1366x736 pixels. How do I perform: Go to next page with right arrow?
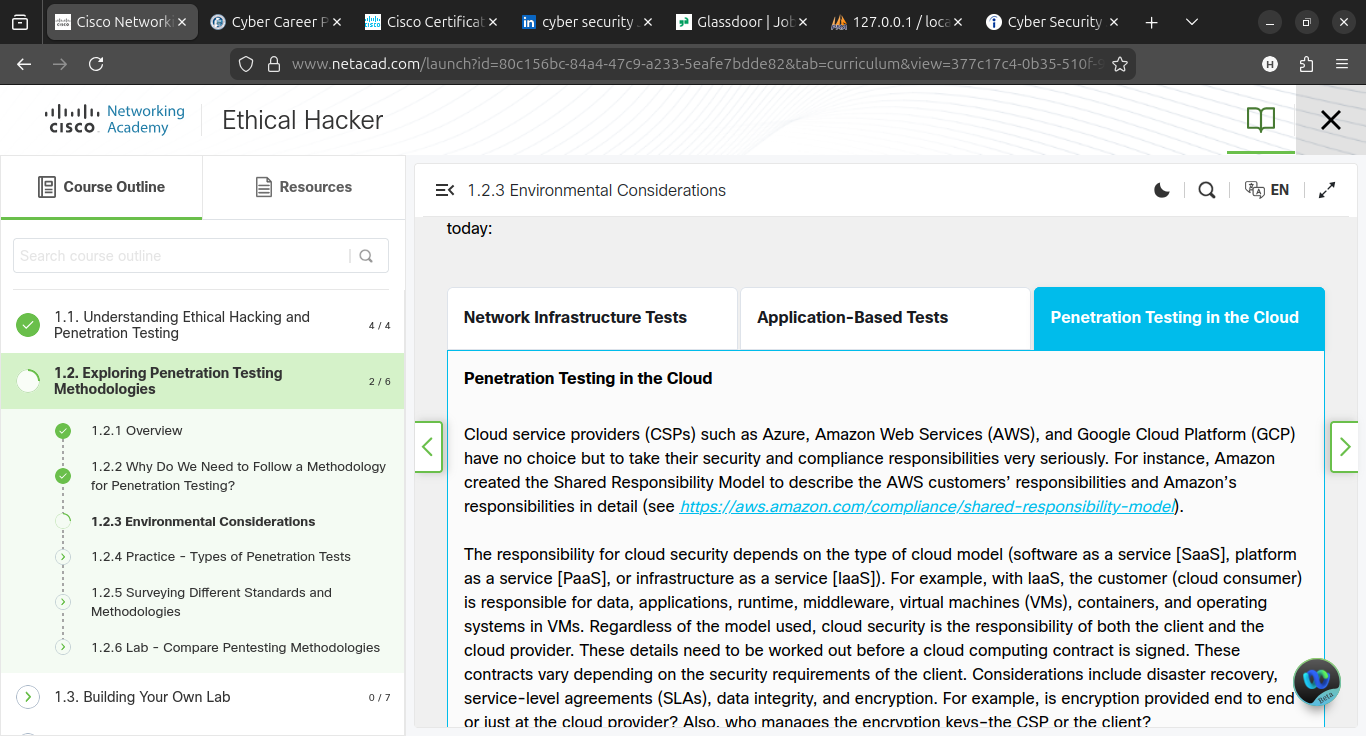pos(1345,446)
